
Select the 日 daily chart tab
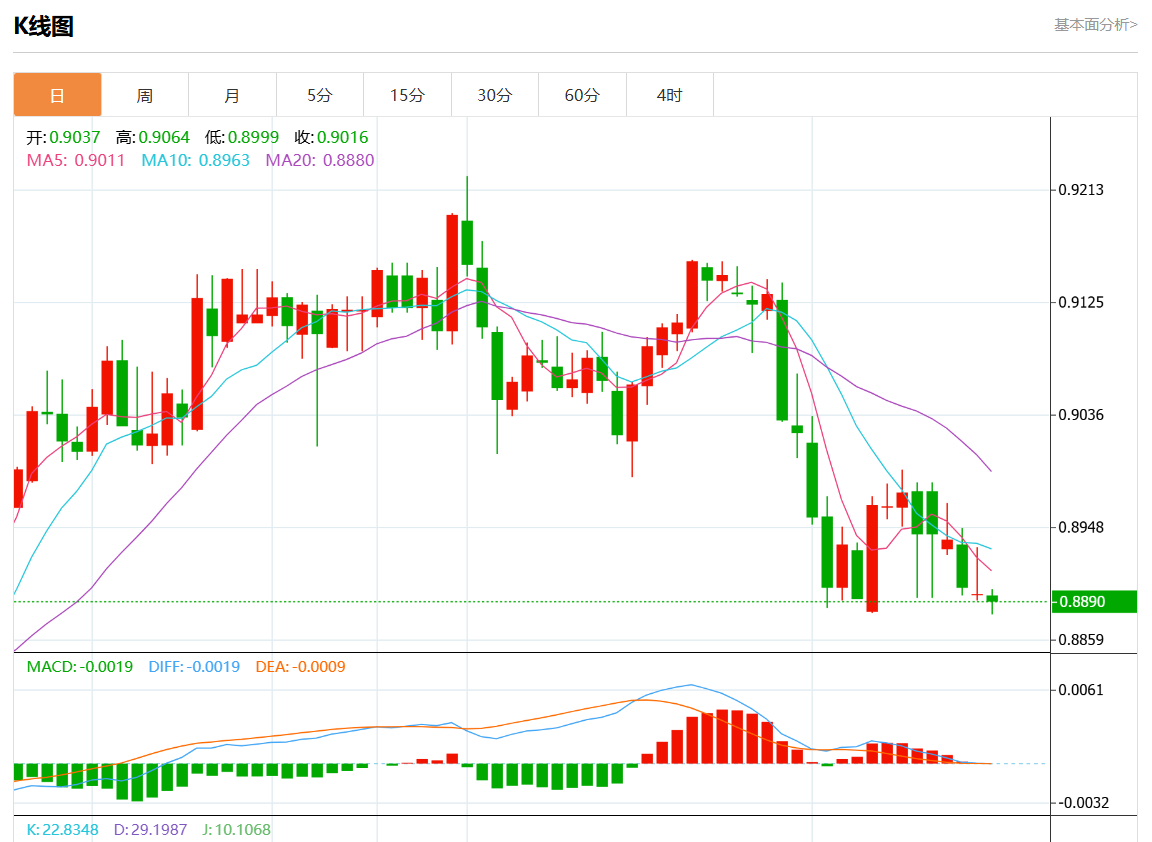pos(57,95)
